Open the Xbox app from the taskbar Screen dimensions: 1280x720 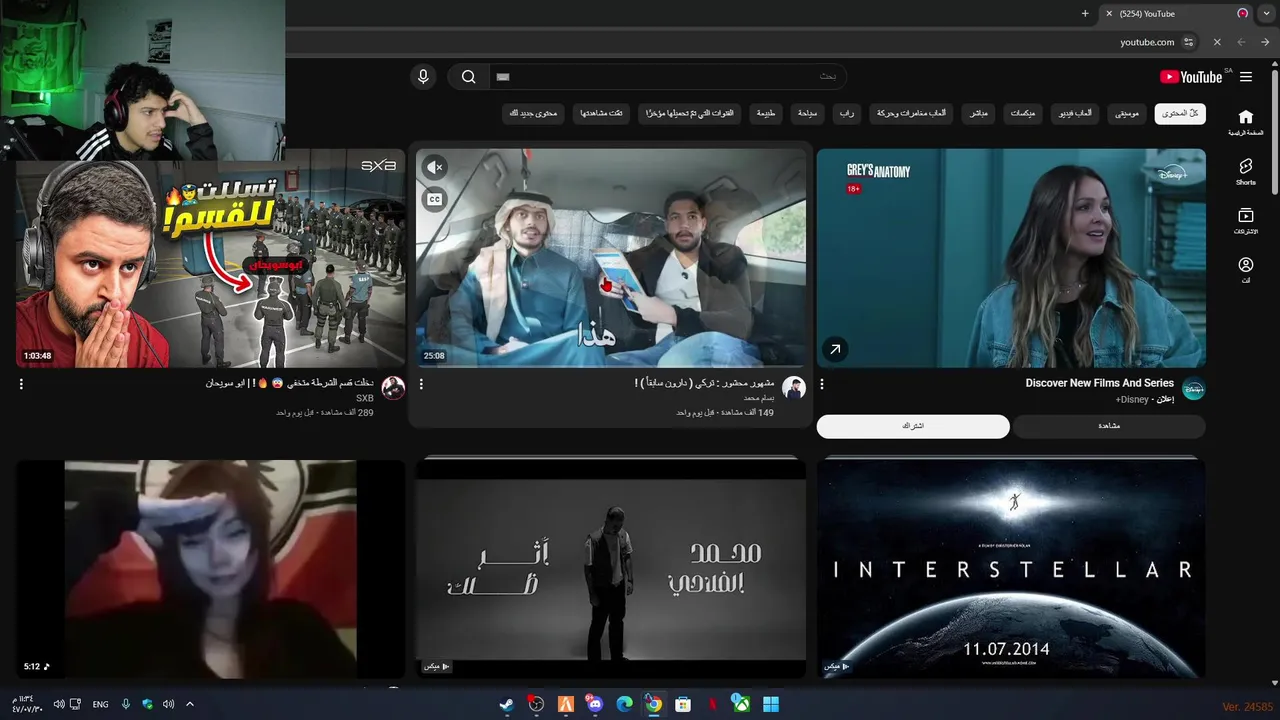pyautogui.click(x=741, y=704)
